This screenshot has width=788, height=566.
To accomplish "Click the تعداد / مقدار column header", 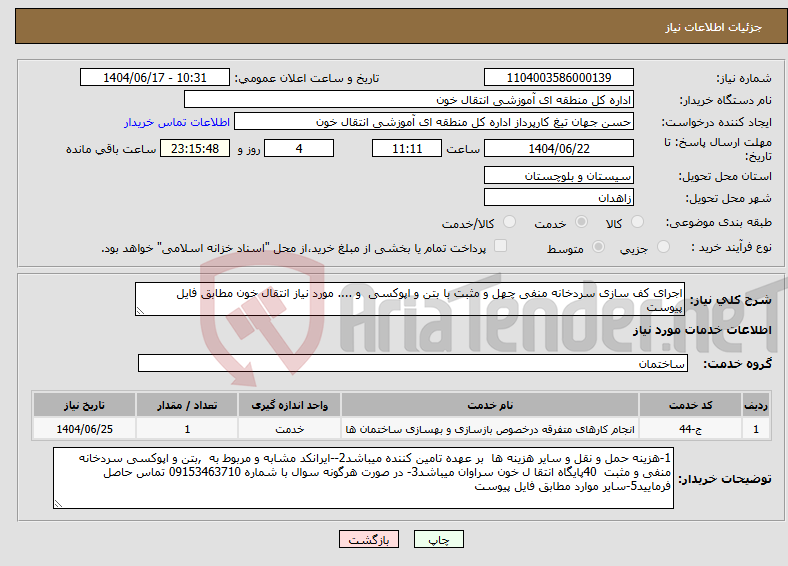I will point(187,405).
